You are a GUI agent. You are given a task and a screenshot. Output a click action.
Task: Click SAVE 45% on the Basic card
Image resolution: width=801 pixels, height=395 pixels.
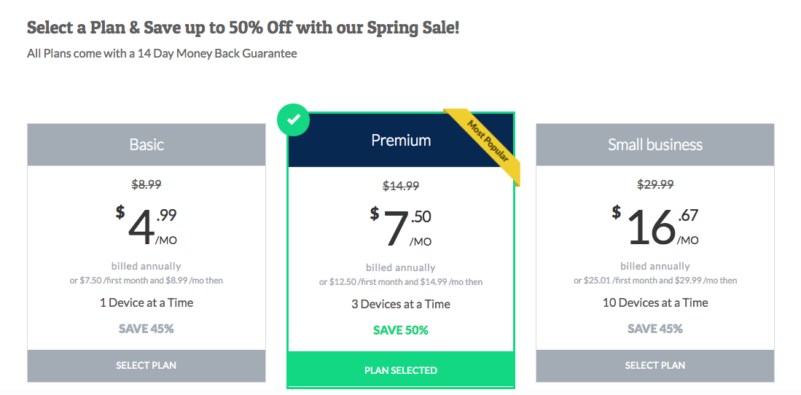pyautogui.click(x=147, y=329)
